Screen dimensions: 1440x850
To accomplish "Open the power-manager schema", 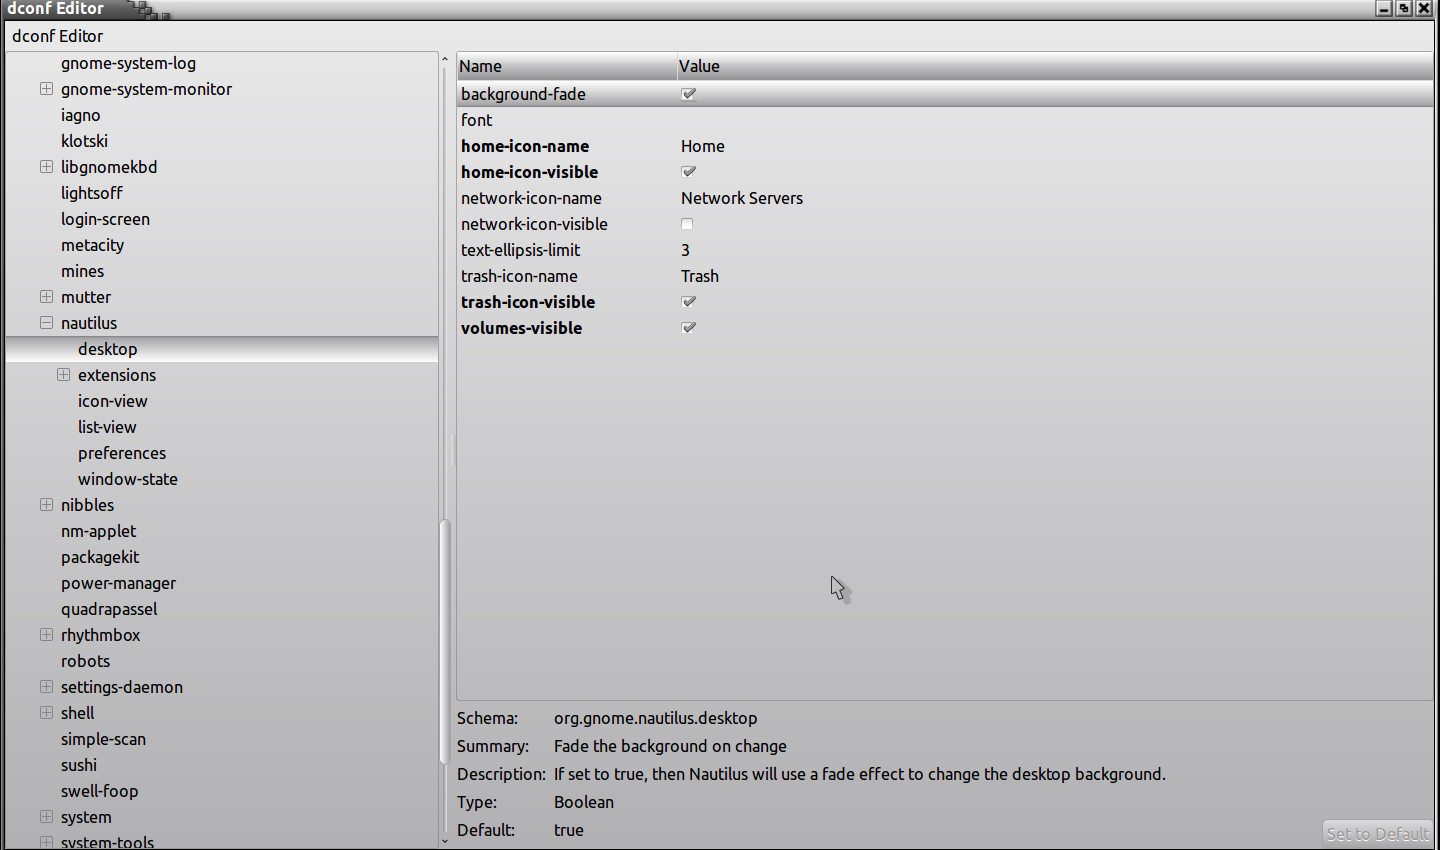I will click(x=118, y=583).
